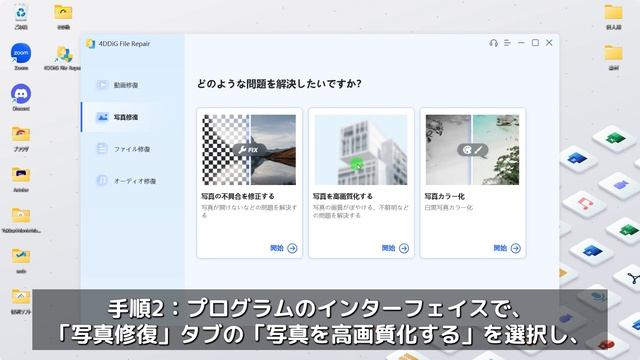Maximize the 4DDiG File Repair window
640x360 pixels.
coord(535,43)
